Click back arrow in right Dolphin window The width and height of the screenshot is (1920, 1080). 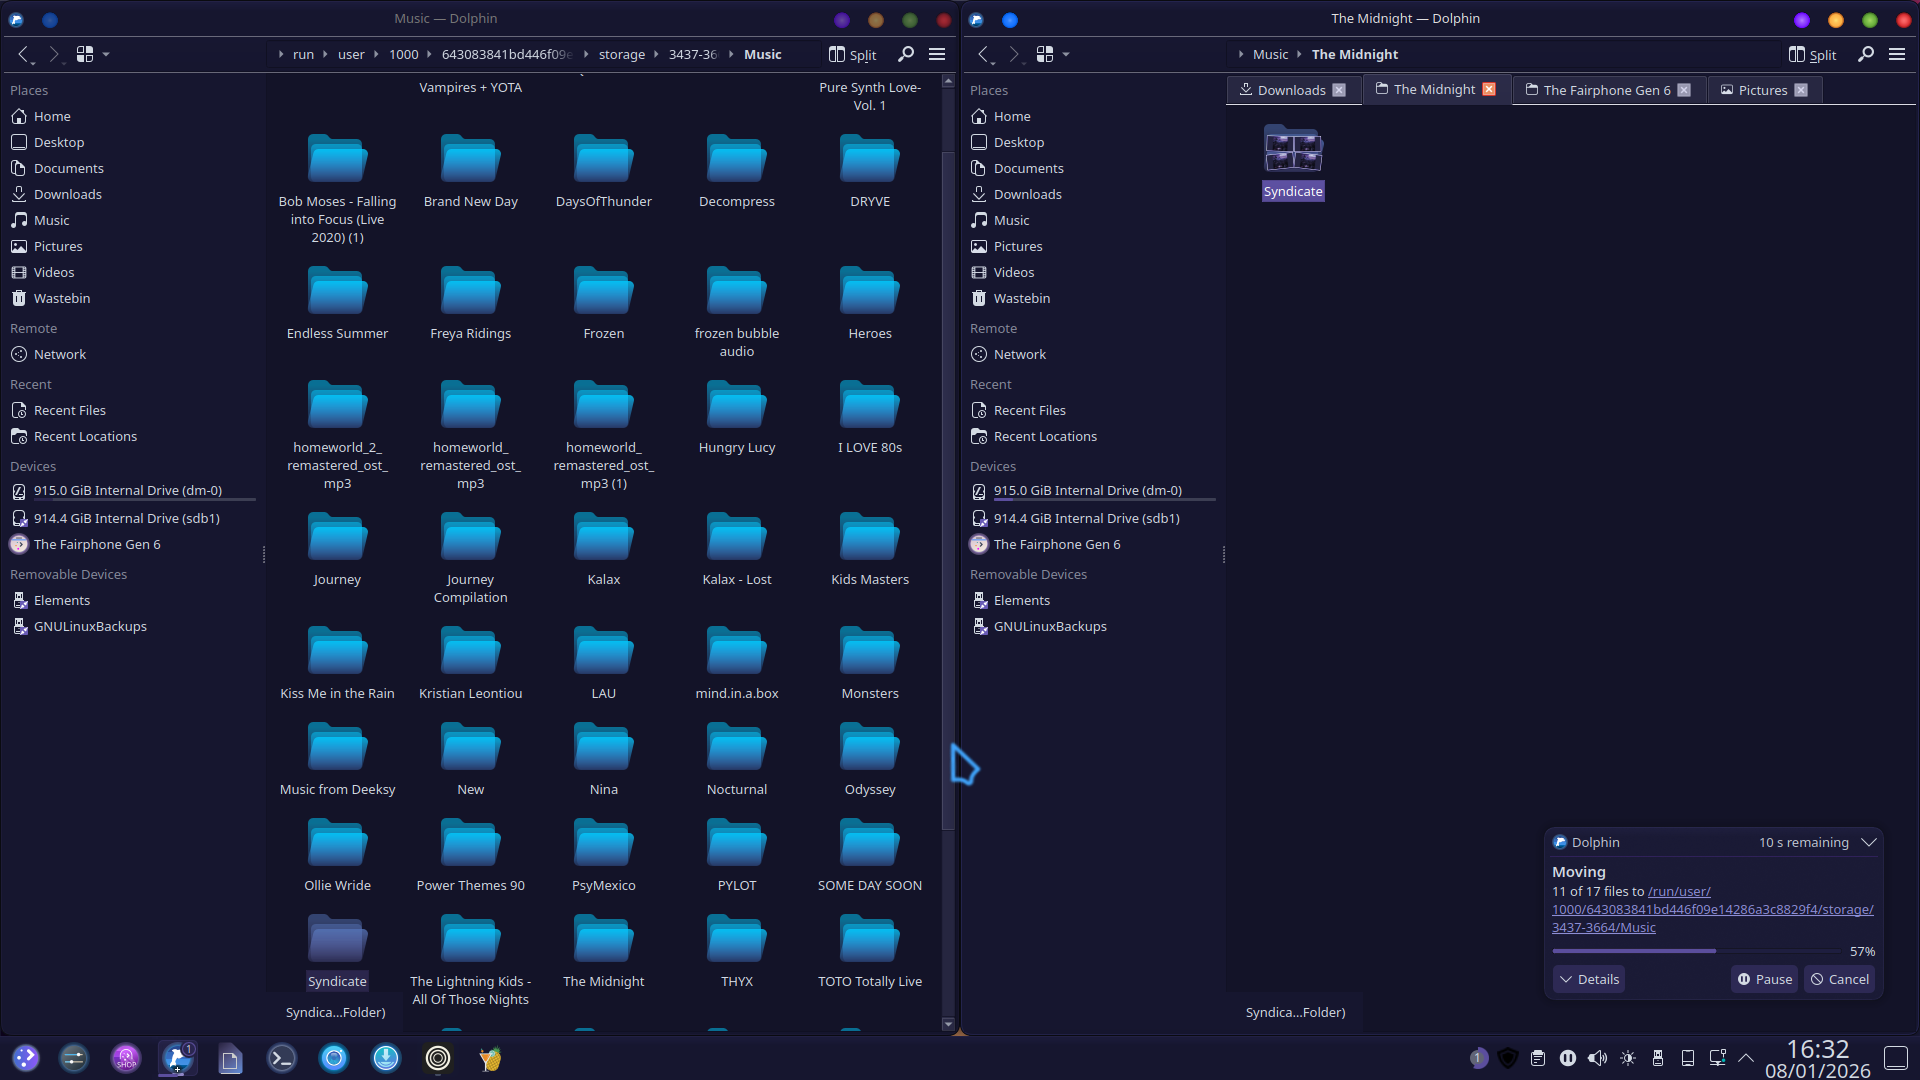point(984,54)
